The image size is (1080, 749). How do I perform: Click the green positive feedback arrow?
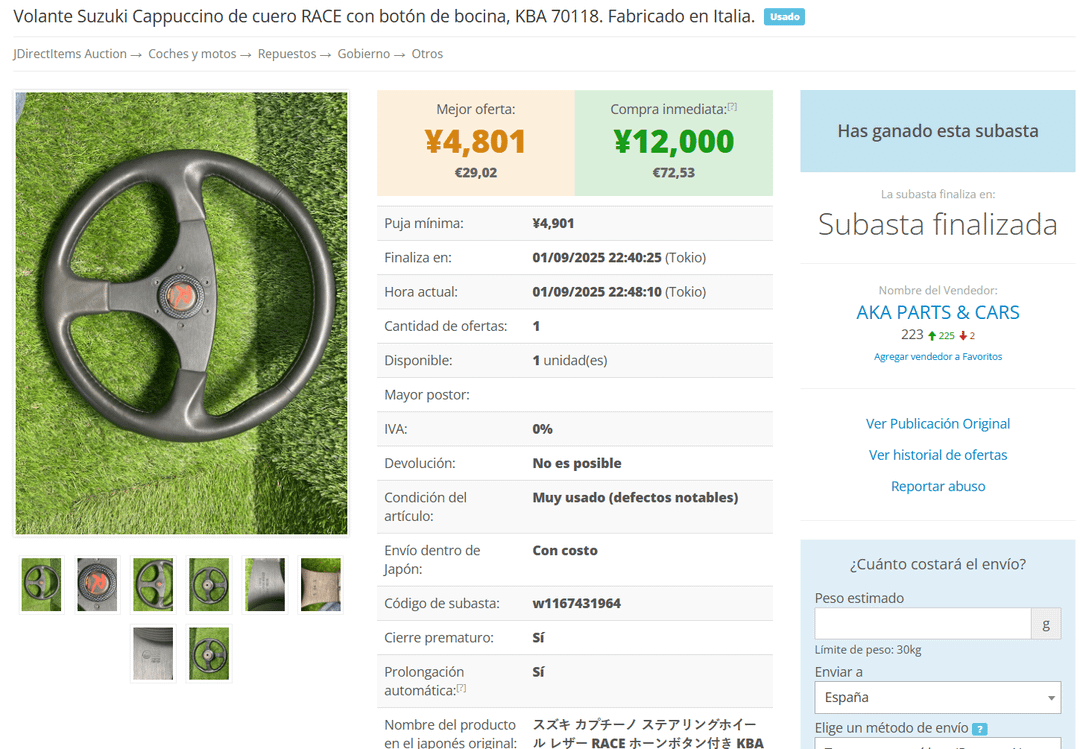click(932, 336)
